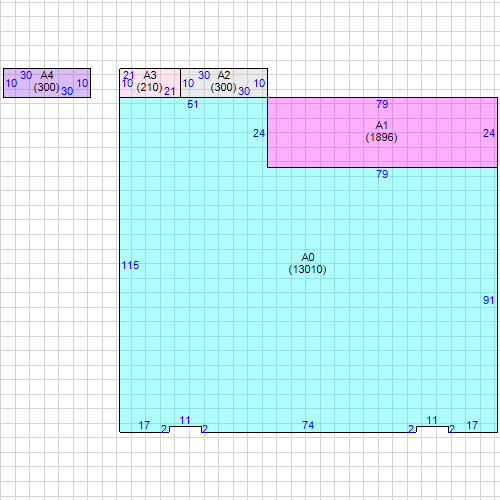Click the 91 dimension on A0's right wall
This screenshot has width=500, height=500.
coord(489,300)
